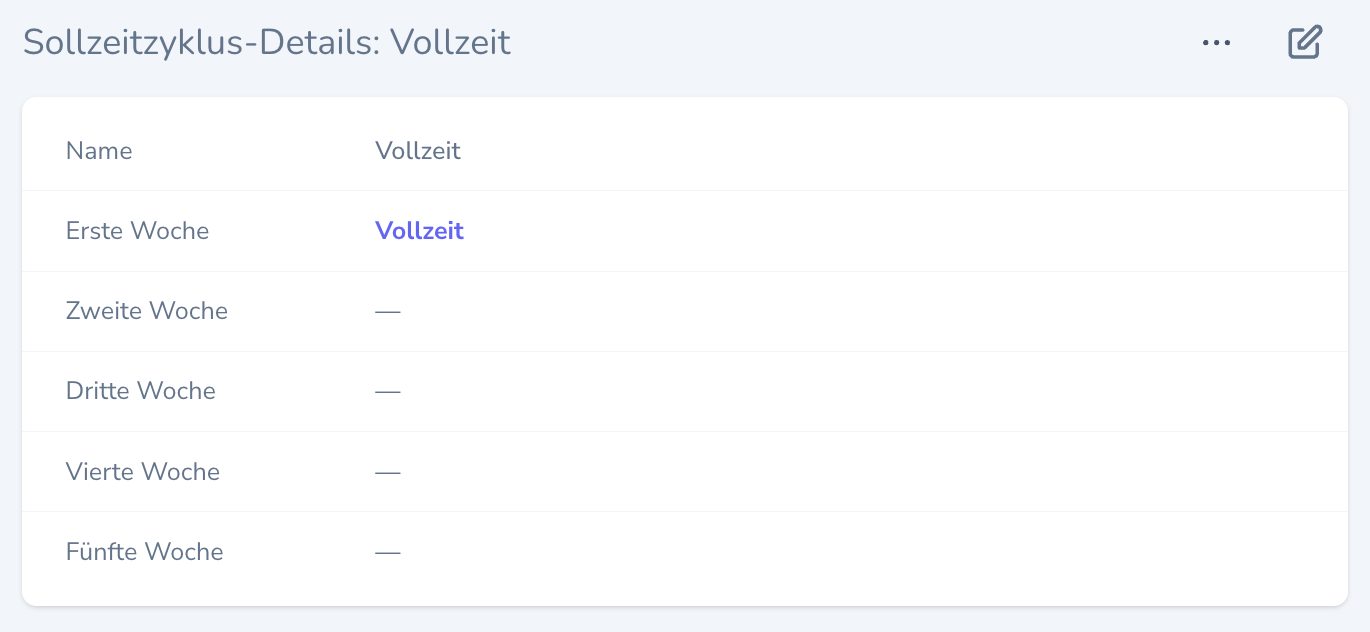Screen dimensions: 1370x632
Task: Select the Dritte Woche label
Action: 140,391
